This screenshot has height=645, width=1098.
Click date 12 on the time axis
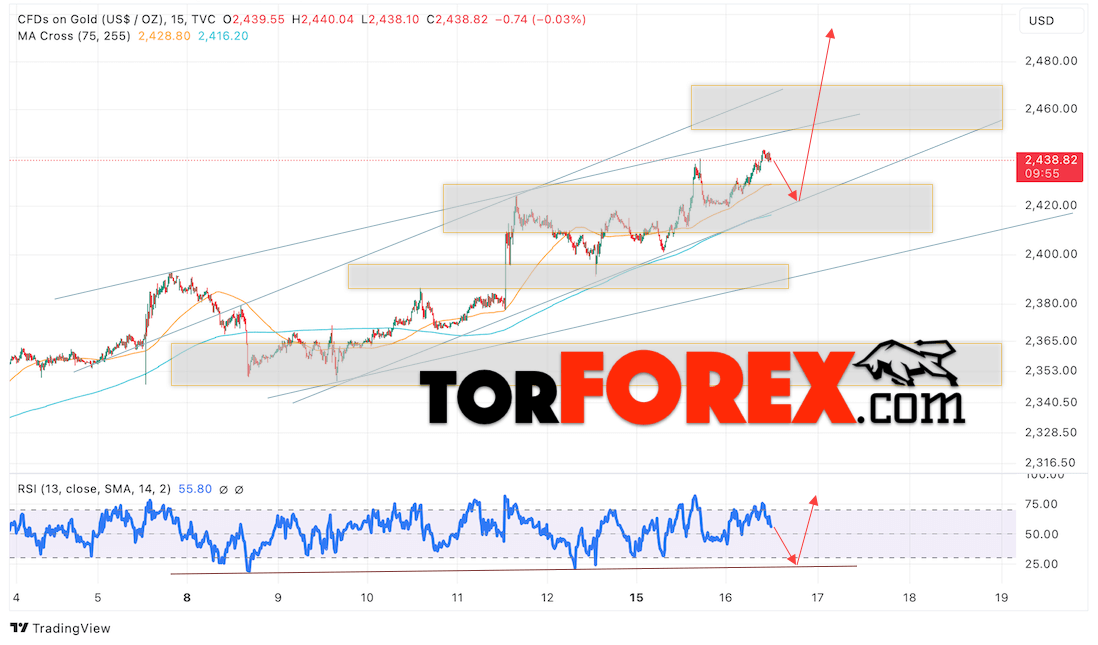(547, 597)
